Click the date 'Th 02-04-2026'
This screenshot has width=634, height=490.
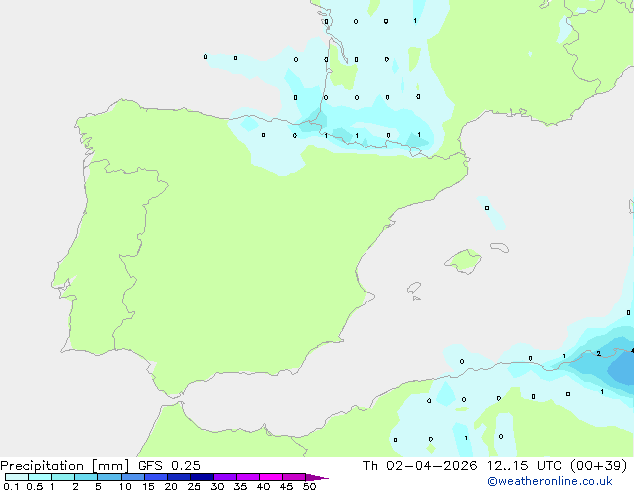(420, 466)
